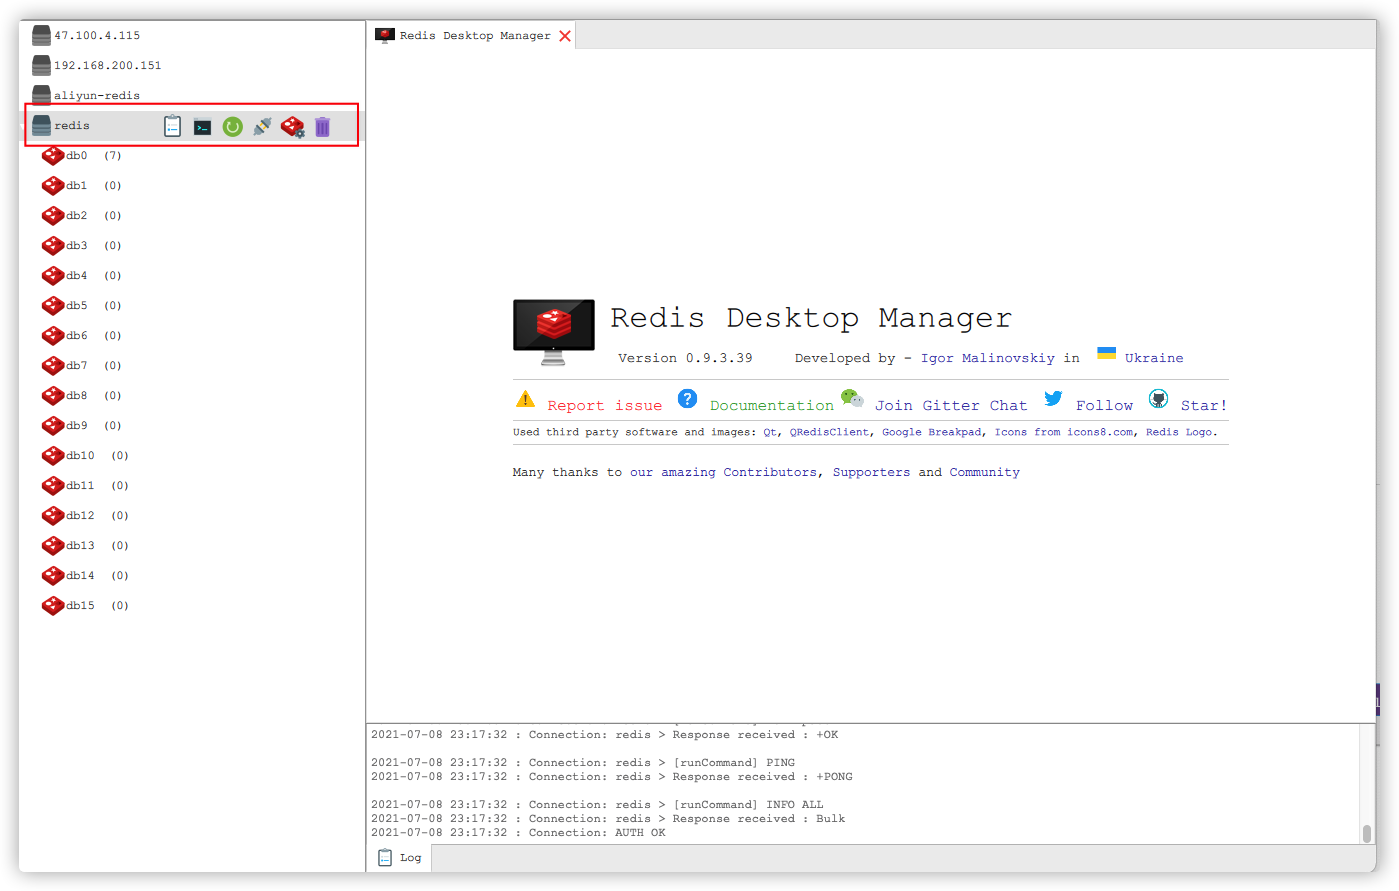Click the Contributors link

(x=770, y=473)
